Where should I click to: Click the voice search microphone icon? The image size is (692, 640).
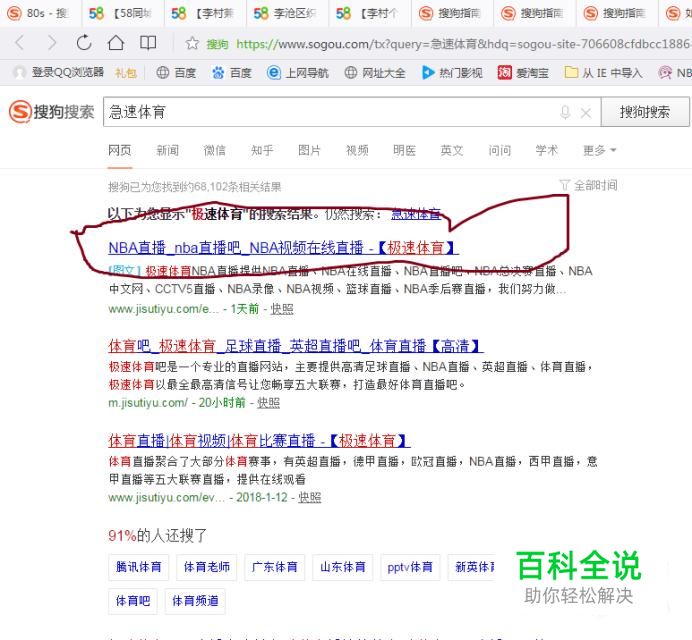tap(565, 112)
